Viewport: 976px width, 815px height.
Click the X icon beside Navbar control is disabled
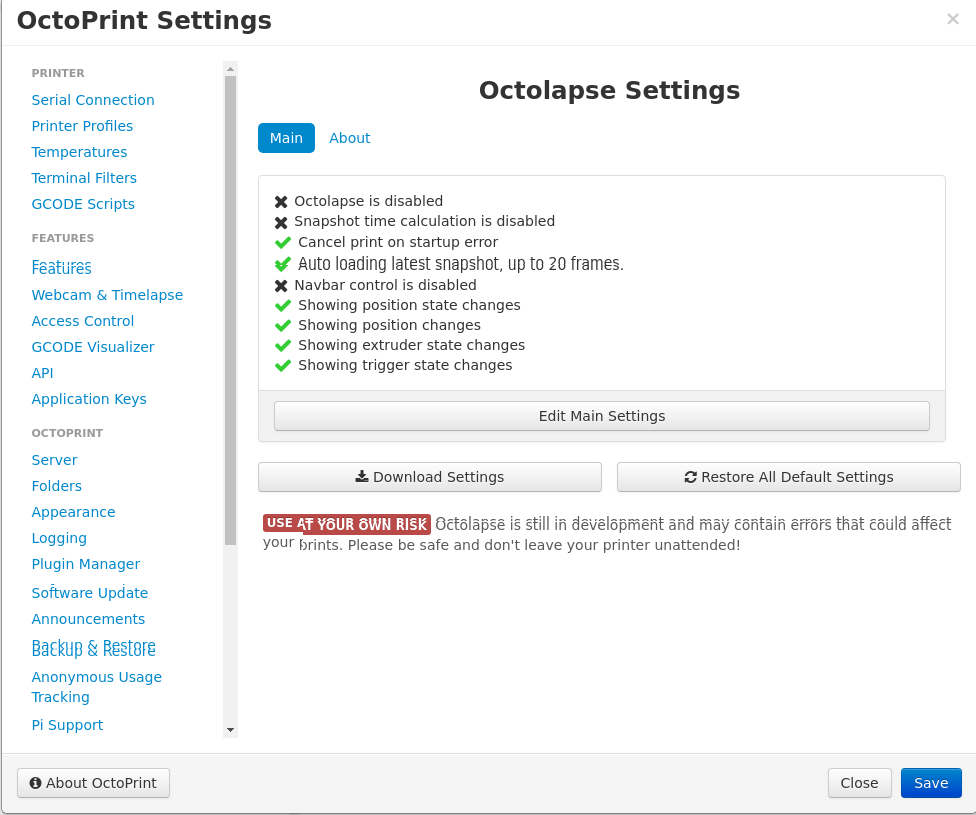282,285
